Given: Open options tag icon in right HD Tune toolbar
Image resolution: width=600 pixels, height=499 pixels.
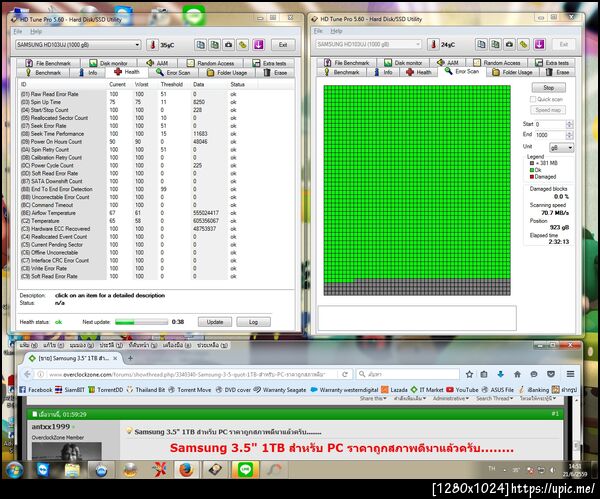Looking at the screenshot, I should 523,44.
